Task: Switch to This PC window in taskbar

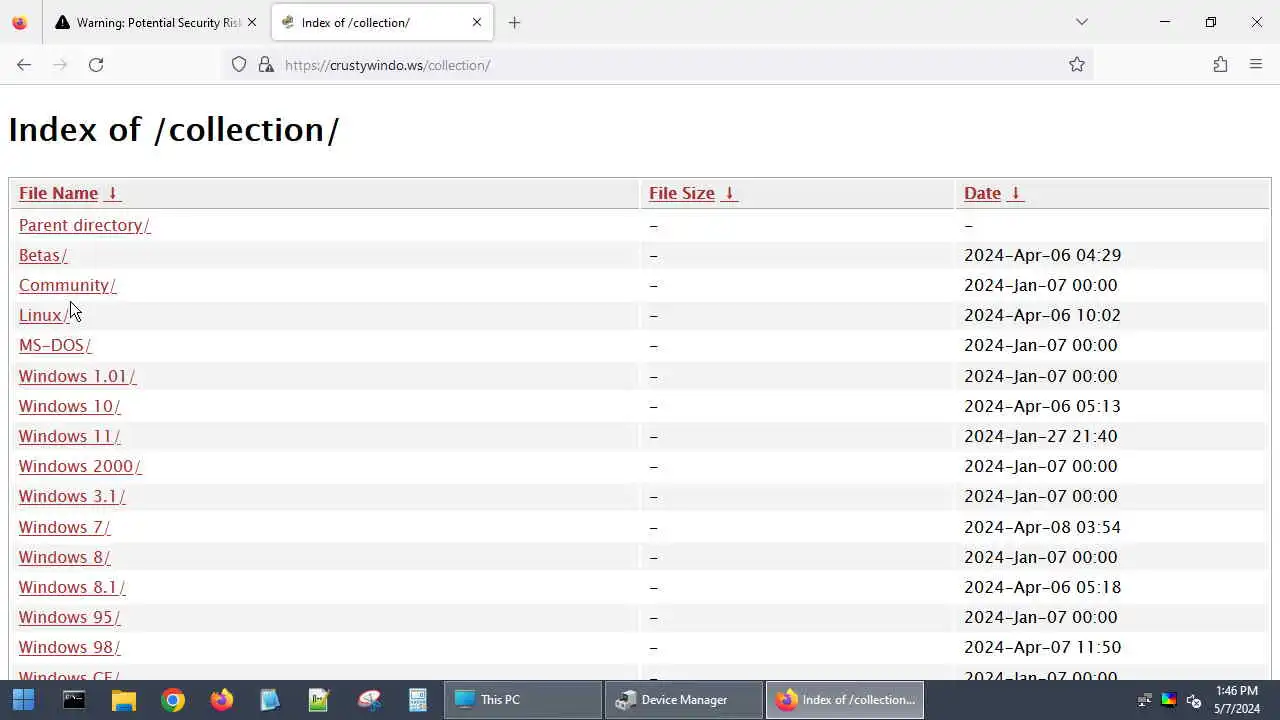Action: click(522, 700)
